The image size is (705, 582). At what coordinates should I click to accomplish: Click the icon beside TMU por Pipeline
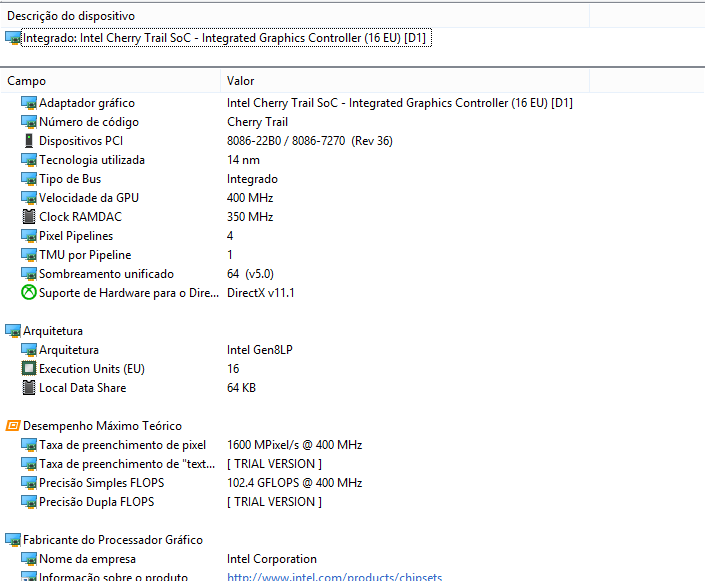(29, 255)
